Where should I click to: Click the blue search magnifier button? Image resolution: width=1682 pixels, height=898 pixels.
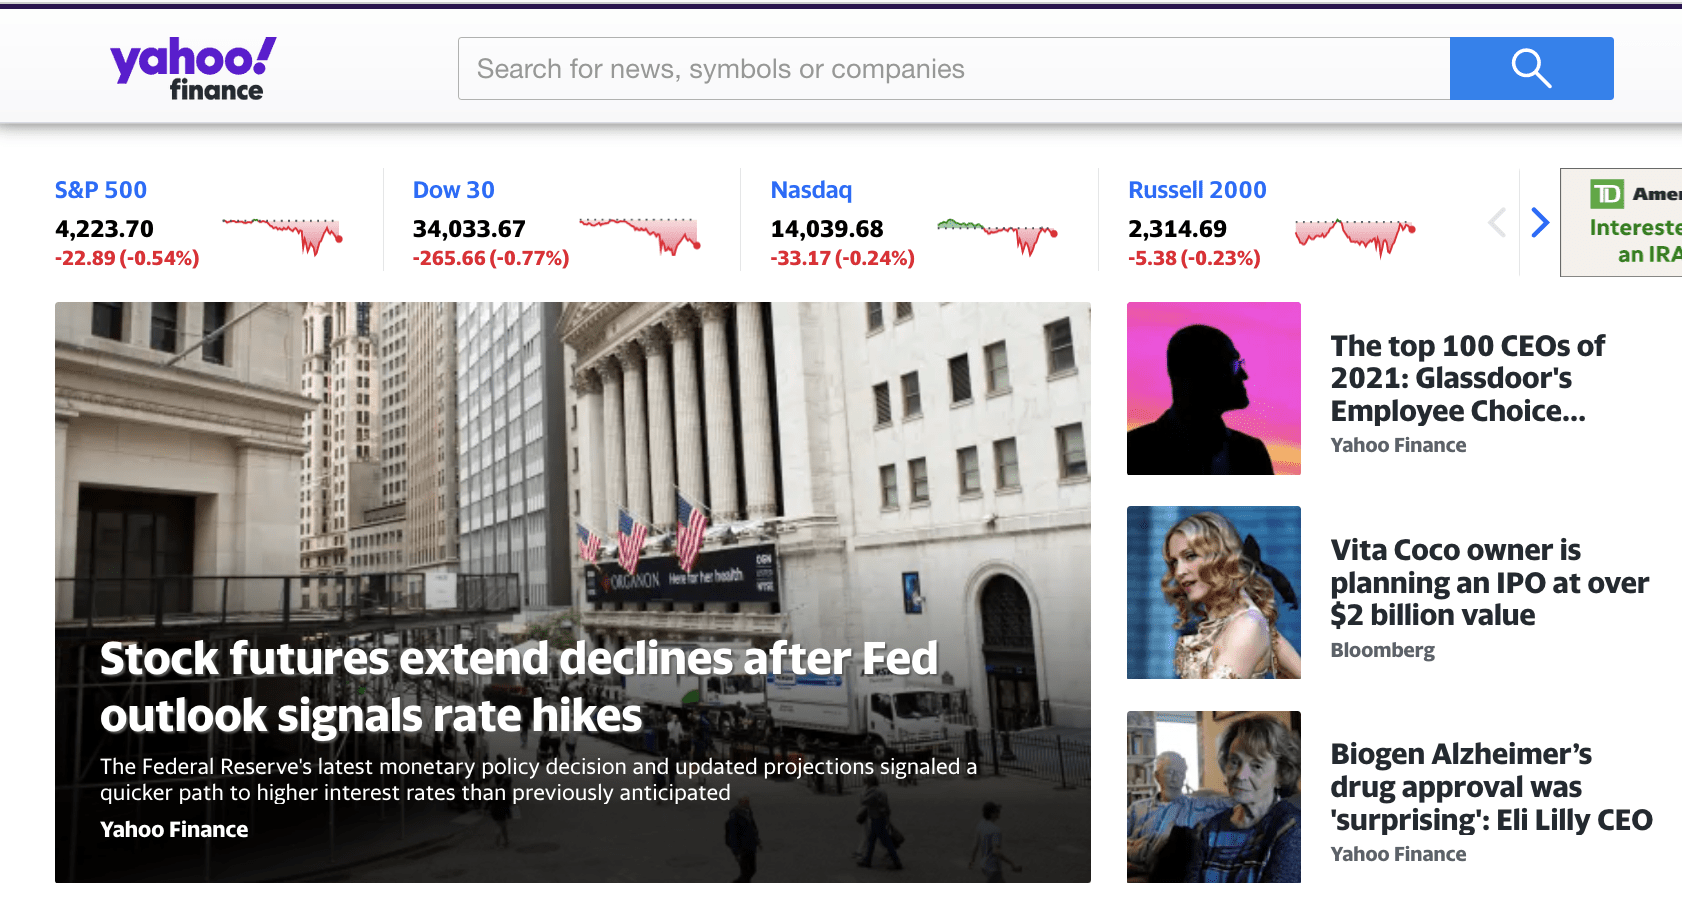coord(1531,69)
